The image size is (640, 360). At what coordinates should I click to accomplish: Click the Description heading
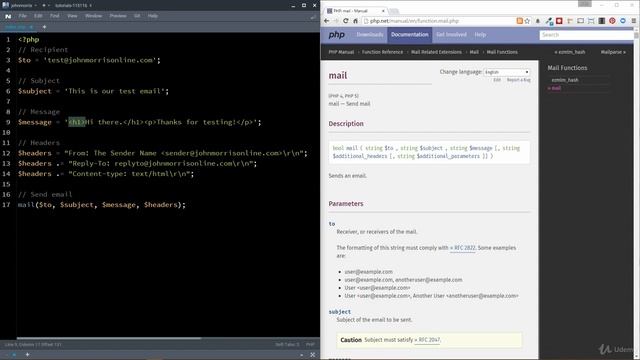pos(346,124)
